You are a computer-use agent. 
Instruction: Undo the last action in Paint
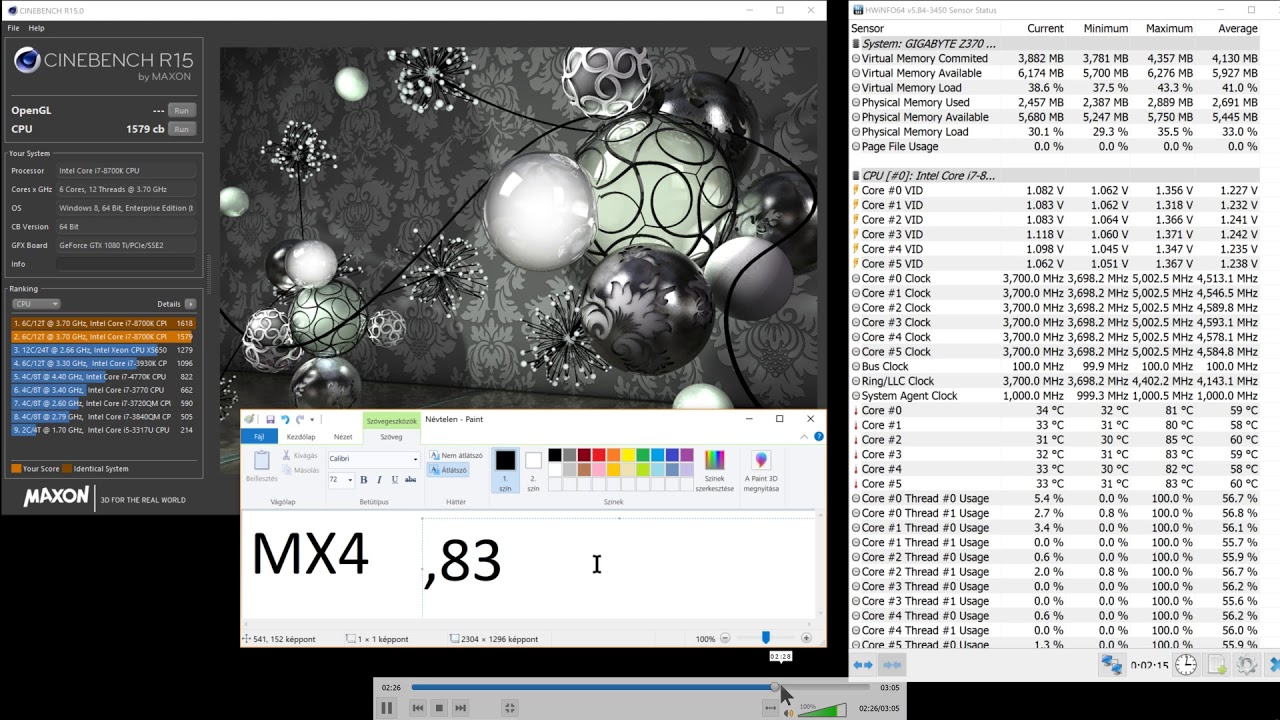(x=285, y=420)
